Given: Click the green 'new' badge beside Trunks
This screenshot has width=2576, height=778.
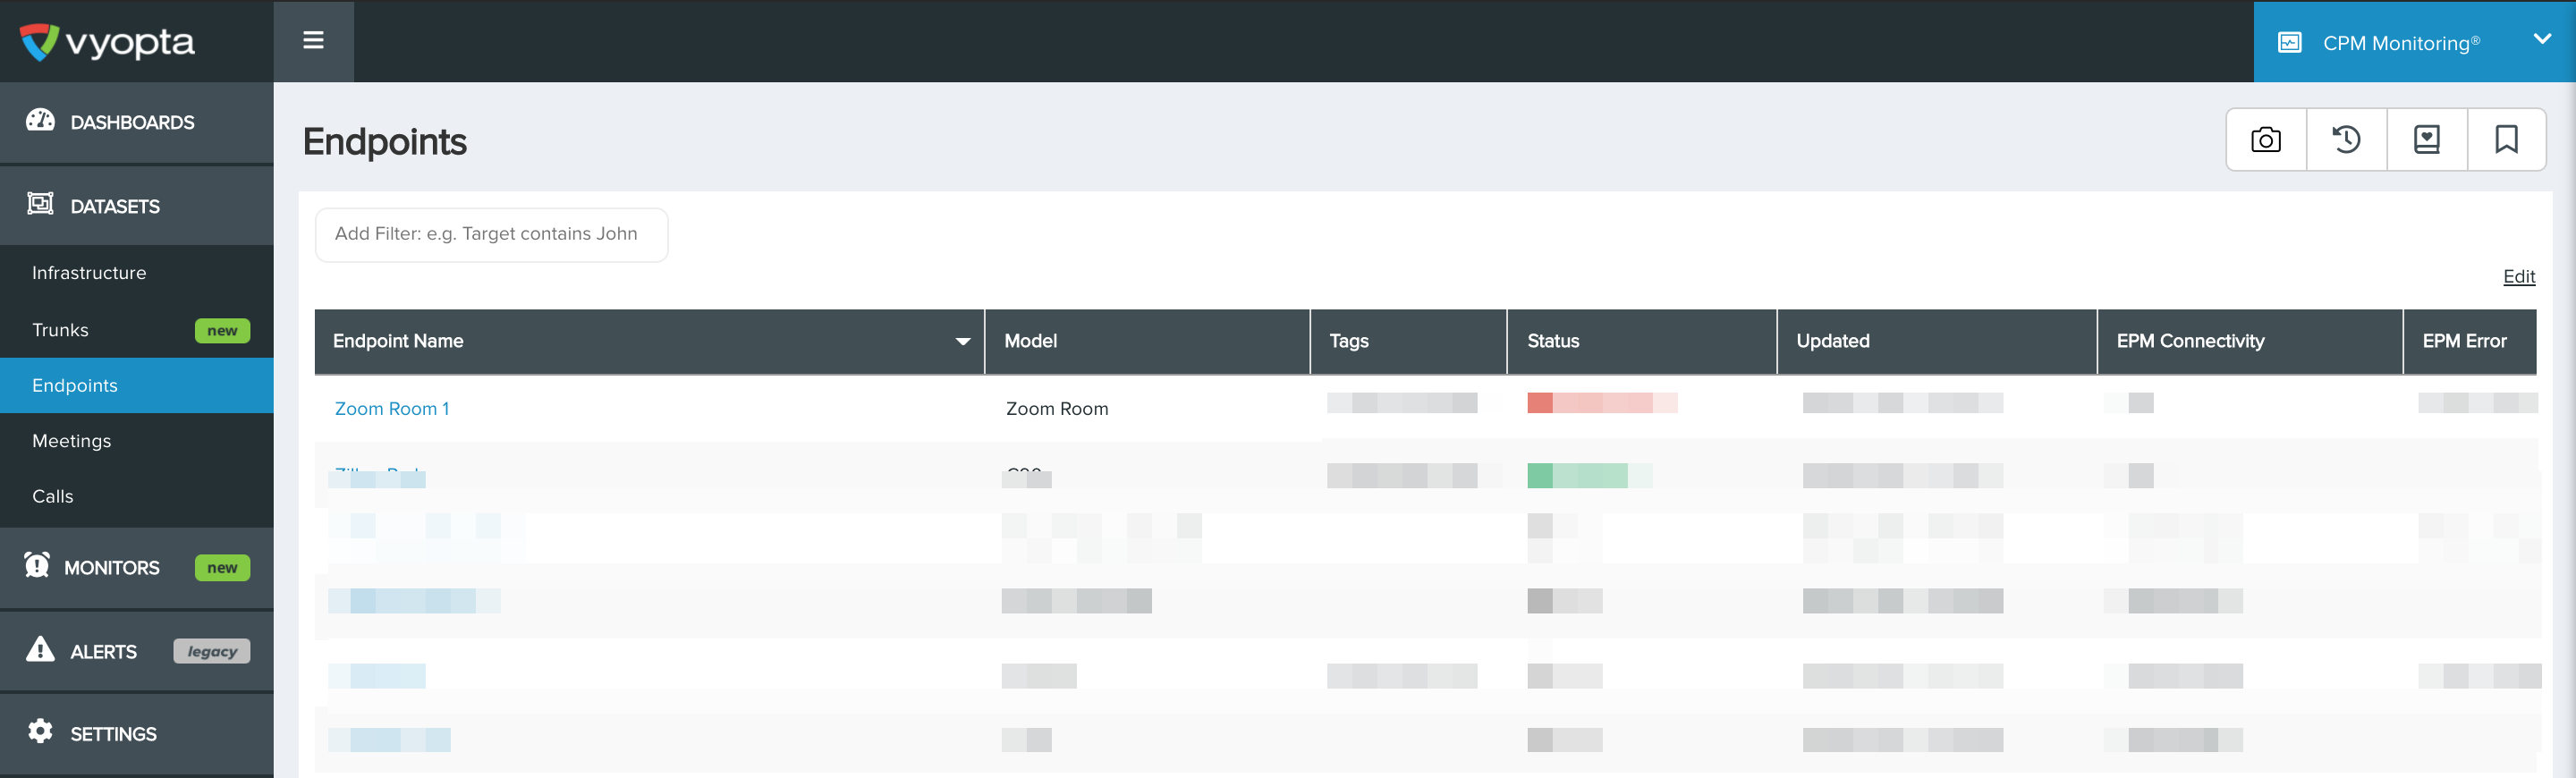Looking at the screenshot, I should pyautogui.click(x=222, y=331).
